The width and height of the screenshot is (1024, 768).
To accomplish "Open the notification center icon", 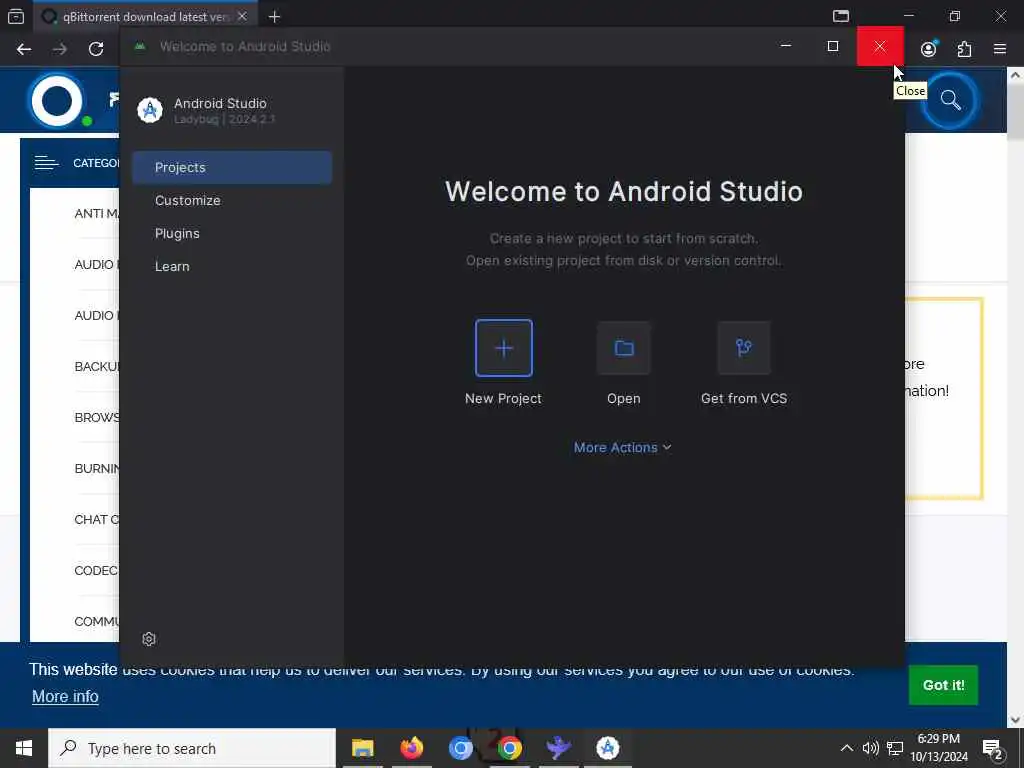I will (993, 748).
